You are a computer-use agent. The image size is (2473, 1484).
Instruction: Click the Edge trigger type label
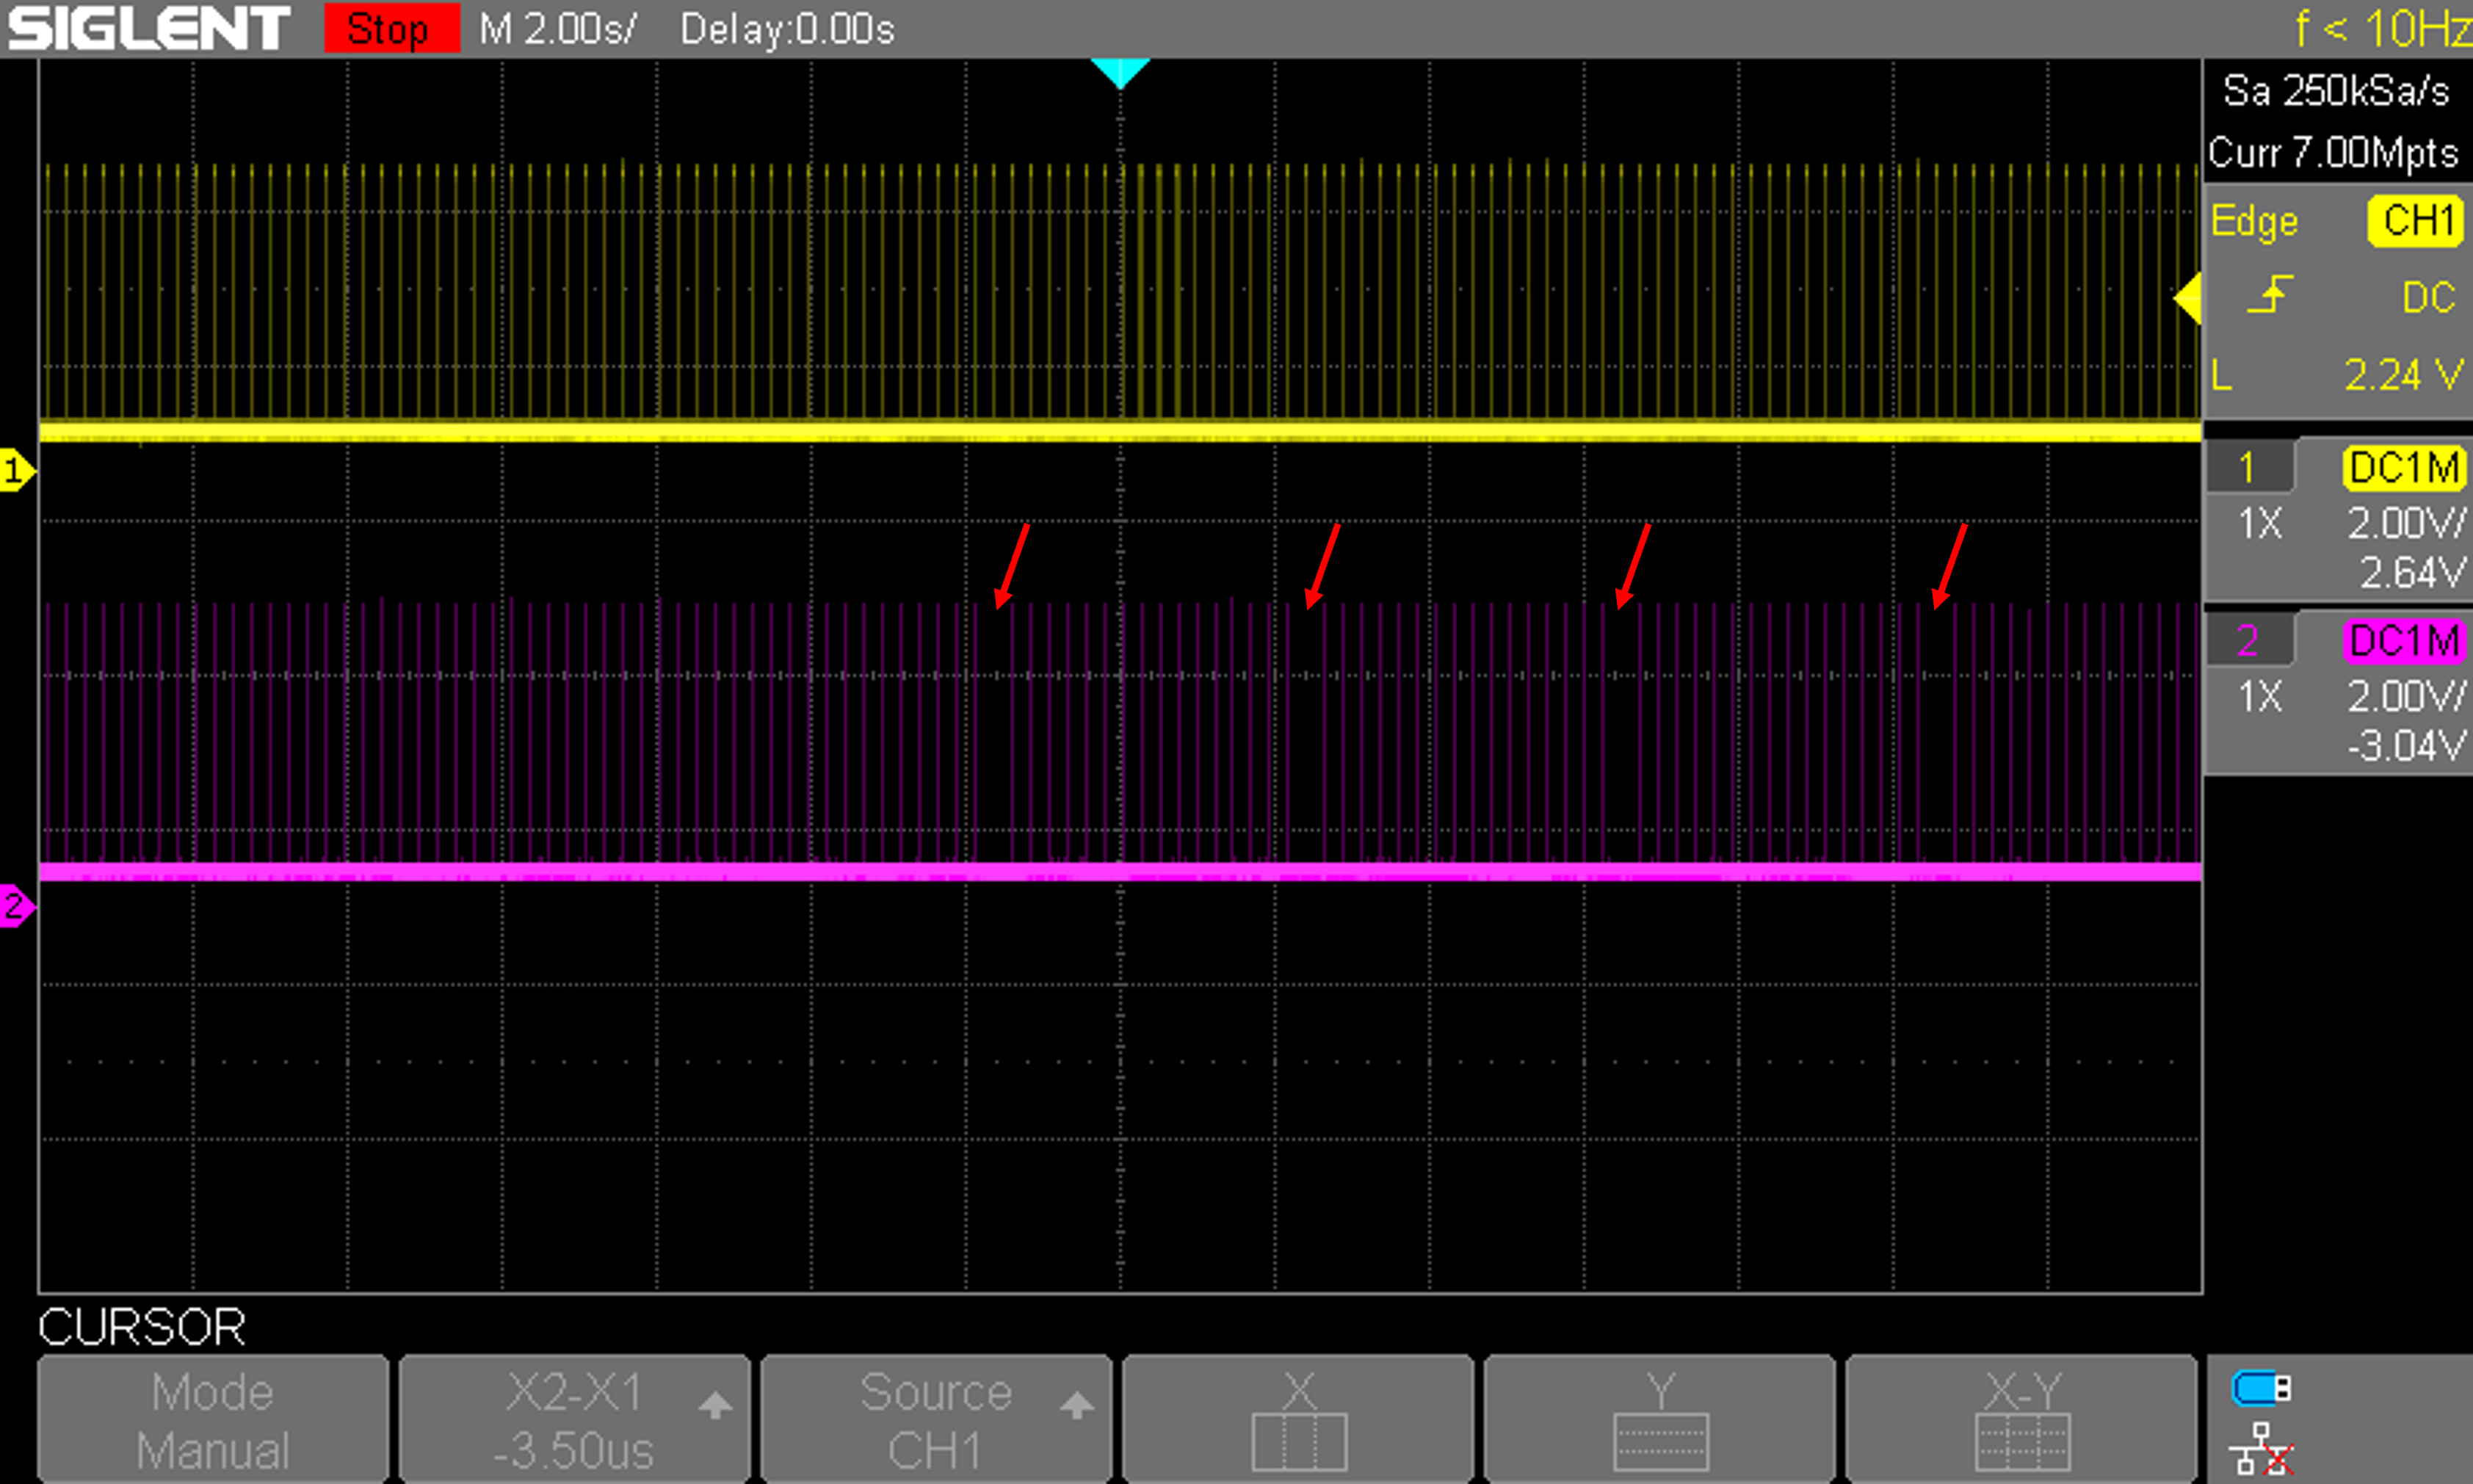point(2255,221)
